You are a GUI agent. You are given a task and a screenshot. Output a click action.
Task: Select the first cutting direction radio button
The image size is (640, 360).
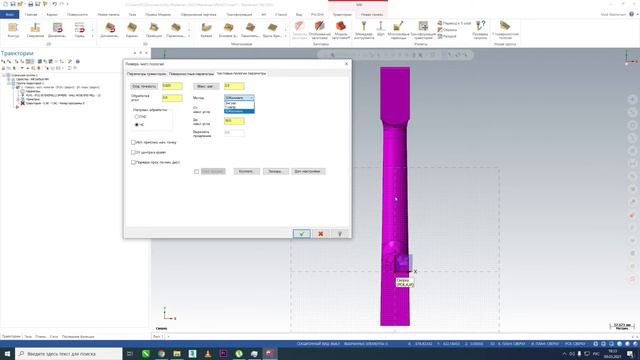137,117
